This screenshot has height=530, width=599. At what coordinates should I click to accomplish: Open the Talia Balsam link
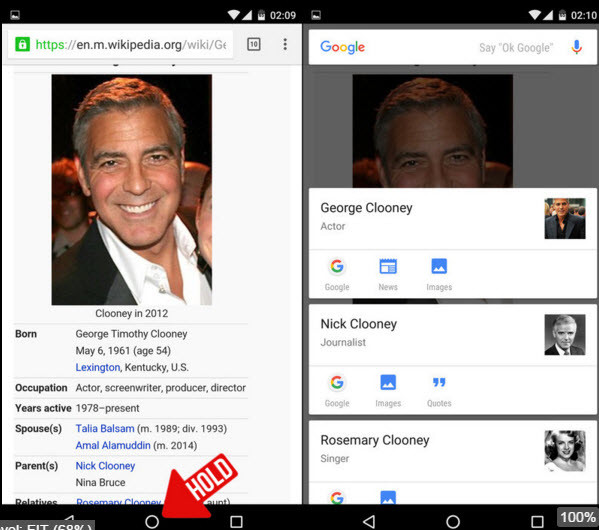pyautogui.click(x=105, y=428)
